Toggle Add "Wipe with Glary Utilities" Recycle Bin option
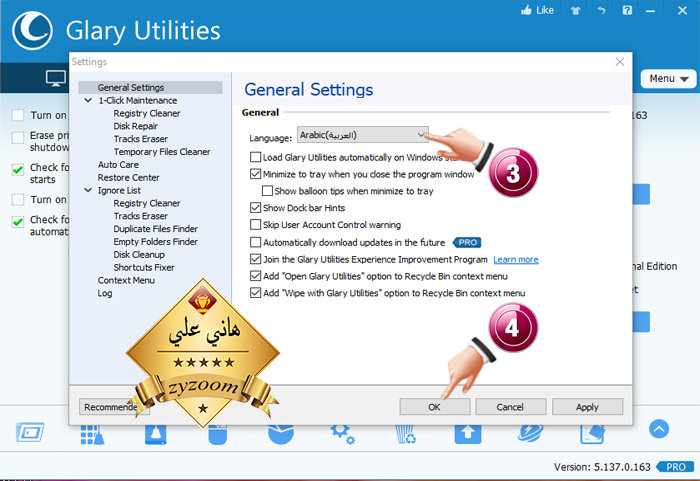The width and height of the screenshot is (700, 481). coord(255,293)
